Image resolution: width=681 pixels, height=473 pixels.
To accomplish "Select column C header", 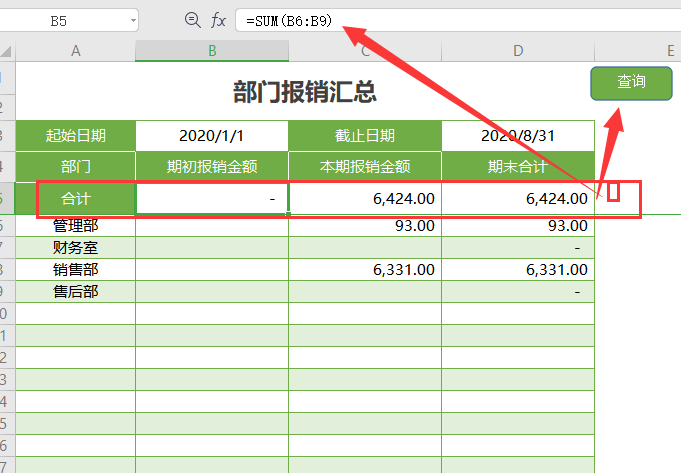I will click(365, 51).
